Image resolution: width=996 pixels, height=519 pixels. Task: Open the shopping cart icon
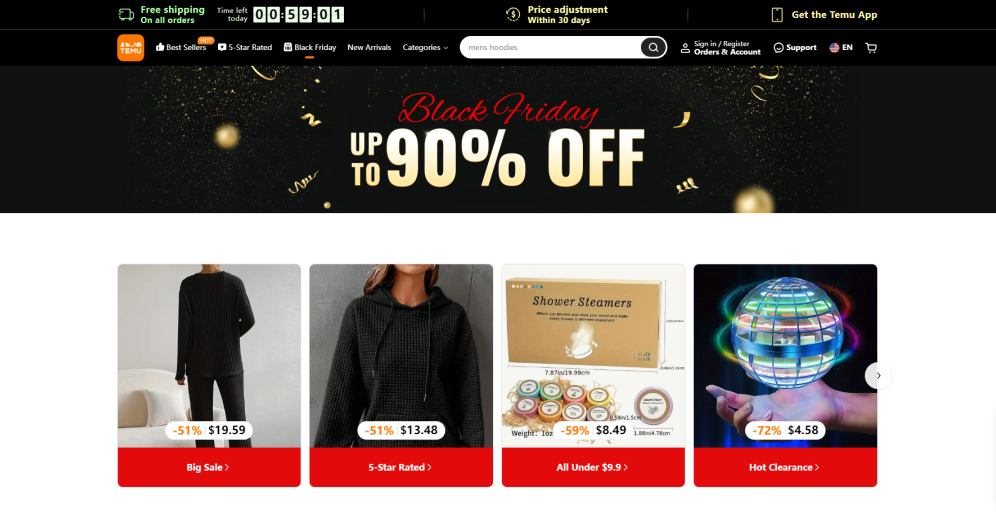(x=871, y=48)
